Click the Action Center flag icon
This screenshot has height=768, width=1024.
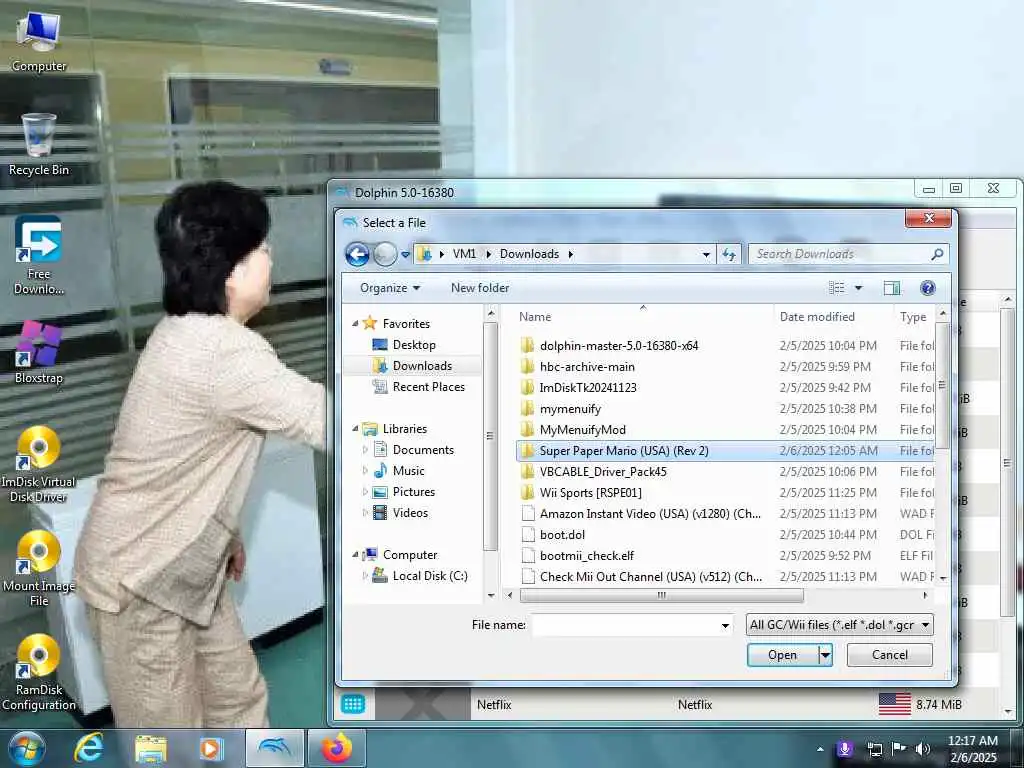(899, 749)
